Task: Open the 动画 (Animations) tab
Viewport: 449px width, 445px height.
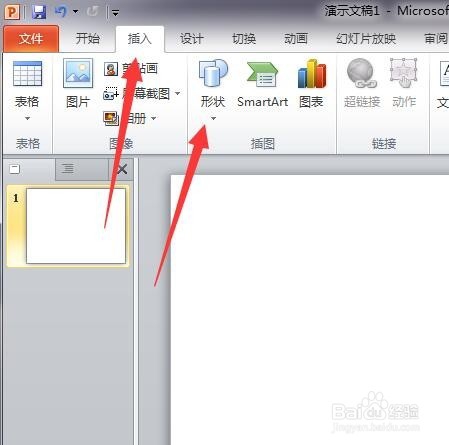Action: tap(296, 39)
